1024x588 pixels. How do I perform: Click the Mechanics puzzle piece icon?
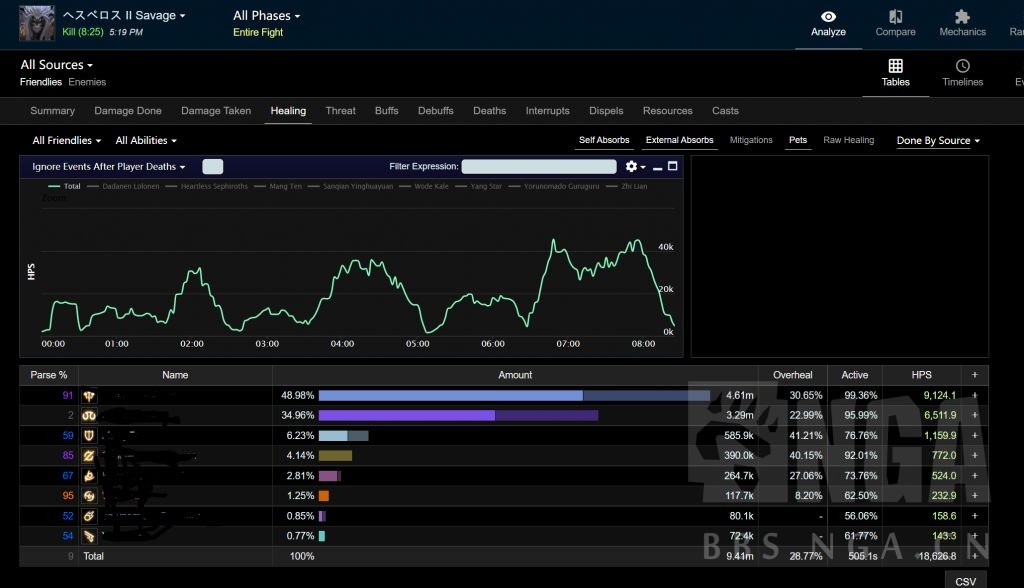click(962, 17)
